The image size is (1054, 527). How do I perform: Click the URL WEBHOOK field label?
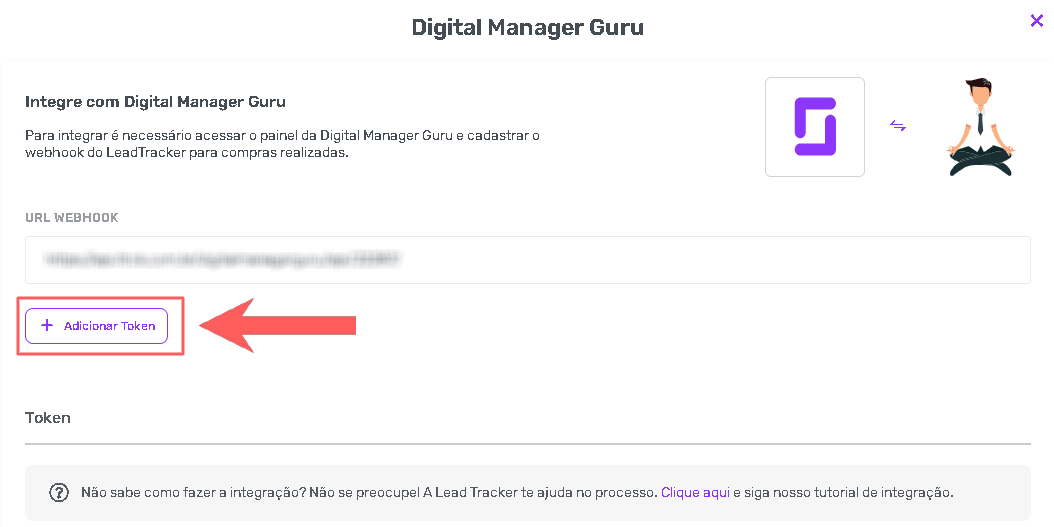pyautogui.click(x=72, y=218)
